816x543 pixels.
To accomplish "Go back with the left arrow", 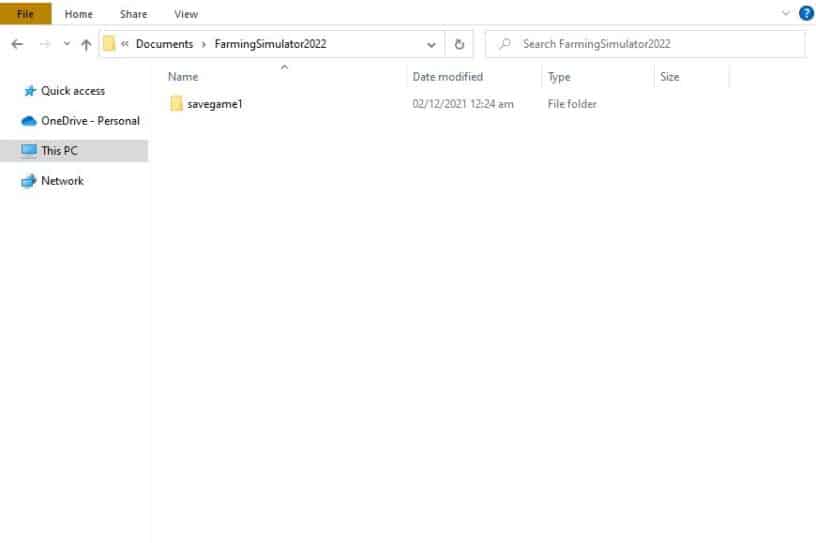I will (17, 44).
